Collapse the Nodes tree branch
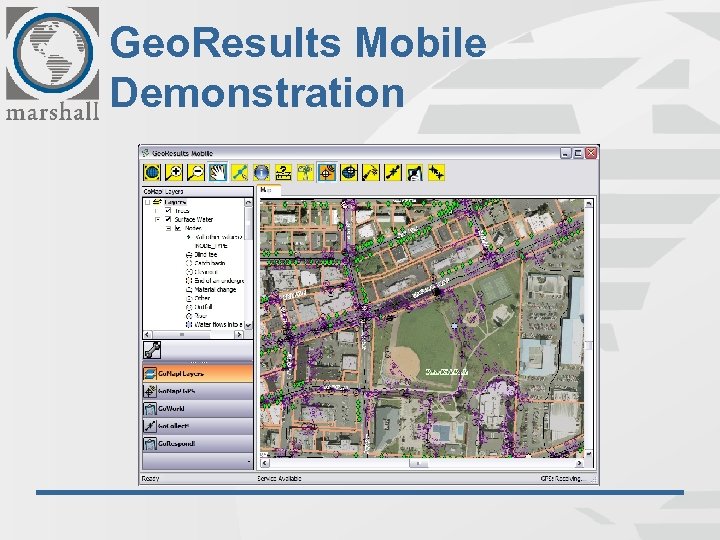The width and height of the screenshot is (720, 540). tap(169, 228)
